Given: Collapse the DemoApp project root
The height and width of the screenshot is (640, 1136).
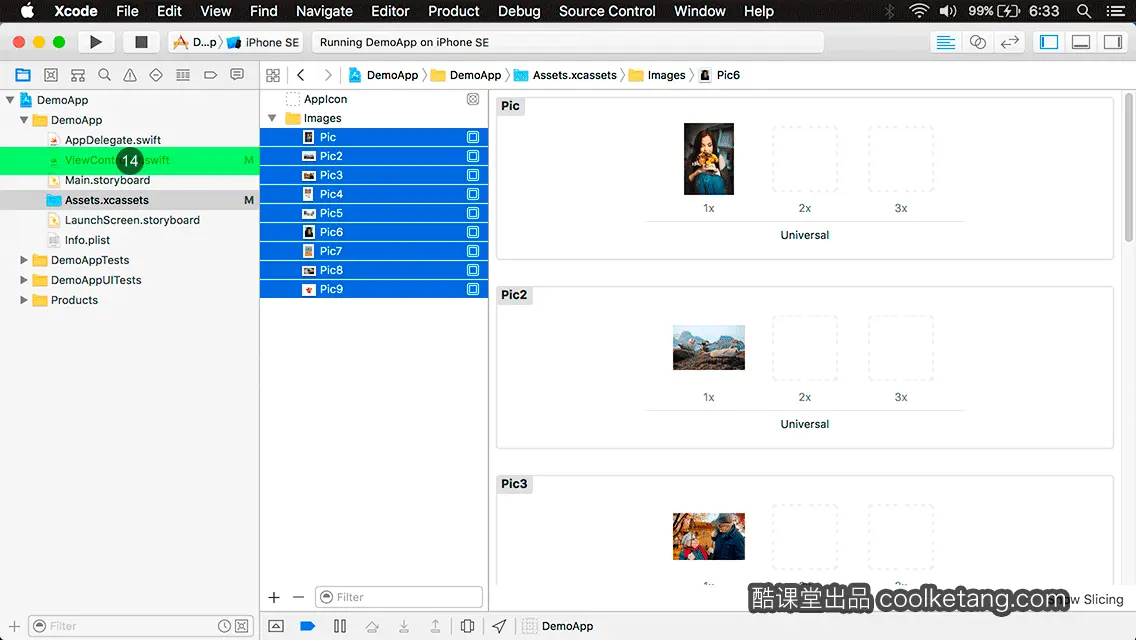Looking at the screenshot, I should click(10, 100).
